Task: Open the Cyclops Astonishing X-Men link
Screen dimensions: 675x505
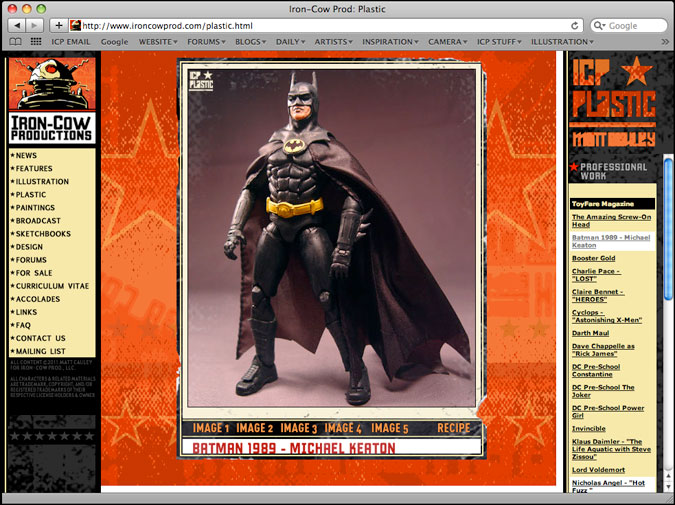Action: point(607,316)
